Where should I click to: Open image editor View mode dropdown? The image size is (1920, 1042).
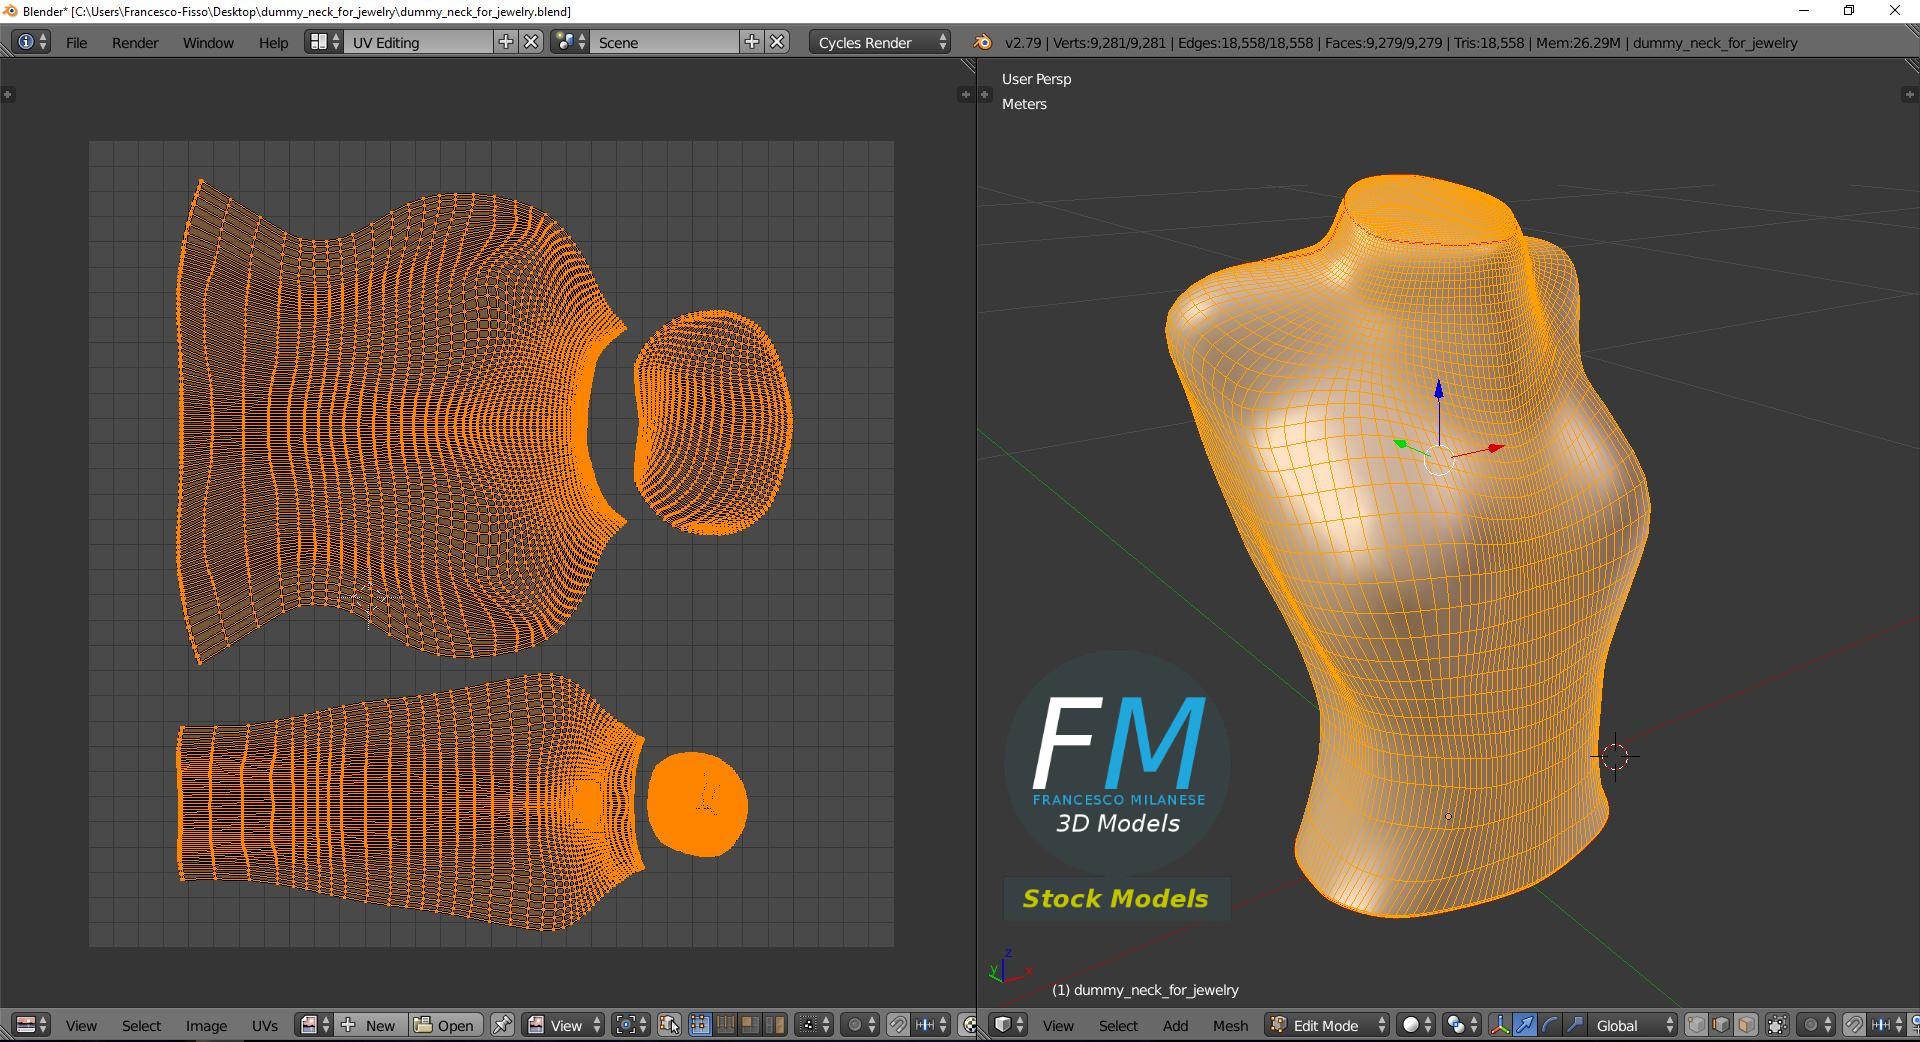[x=564, y=1025]
